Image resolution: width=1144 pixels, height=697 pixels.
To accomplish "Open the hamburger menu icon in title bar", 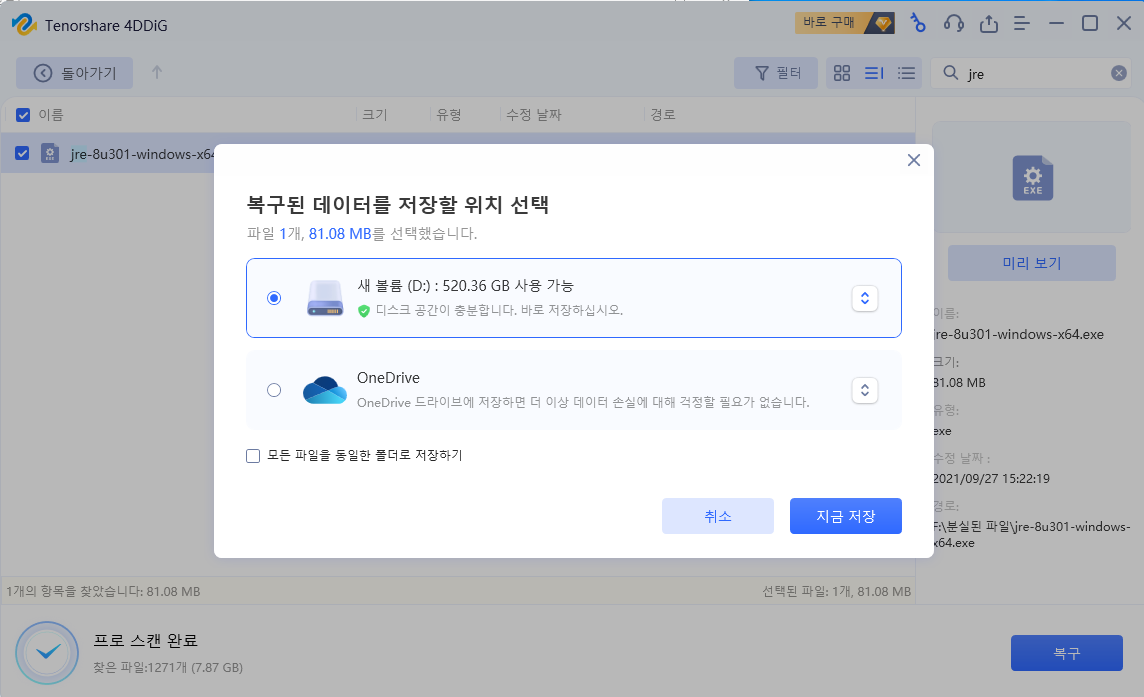I will coord(1022,23).
